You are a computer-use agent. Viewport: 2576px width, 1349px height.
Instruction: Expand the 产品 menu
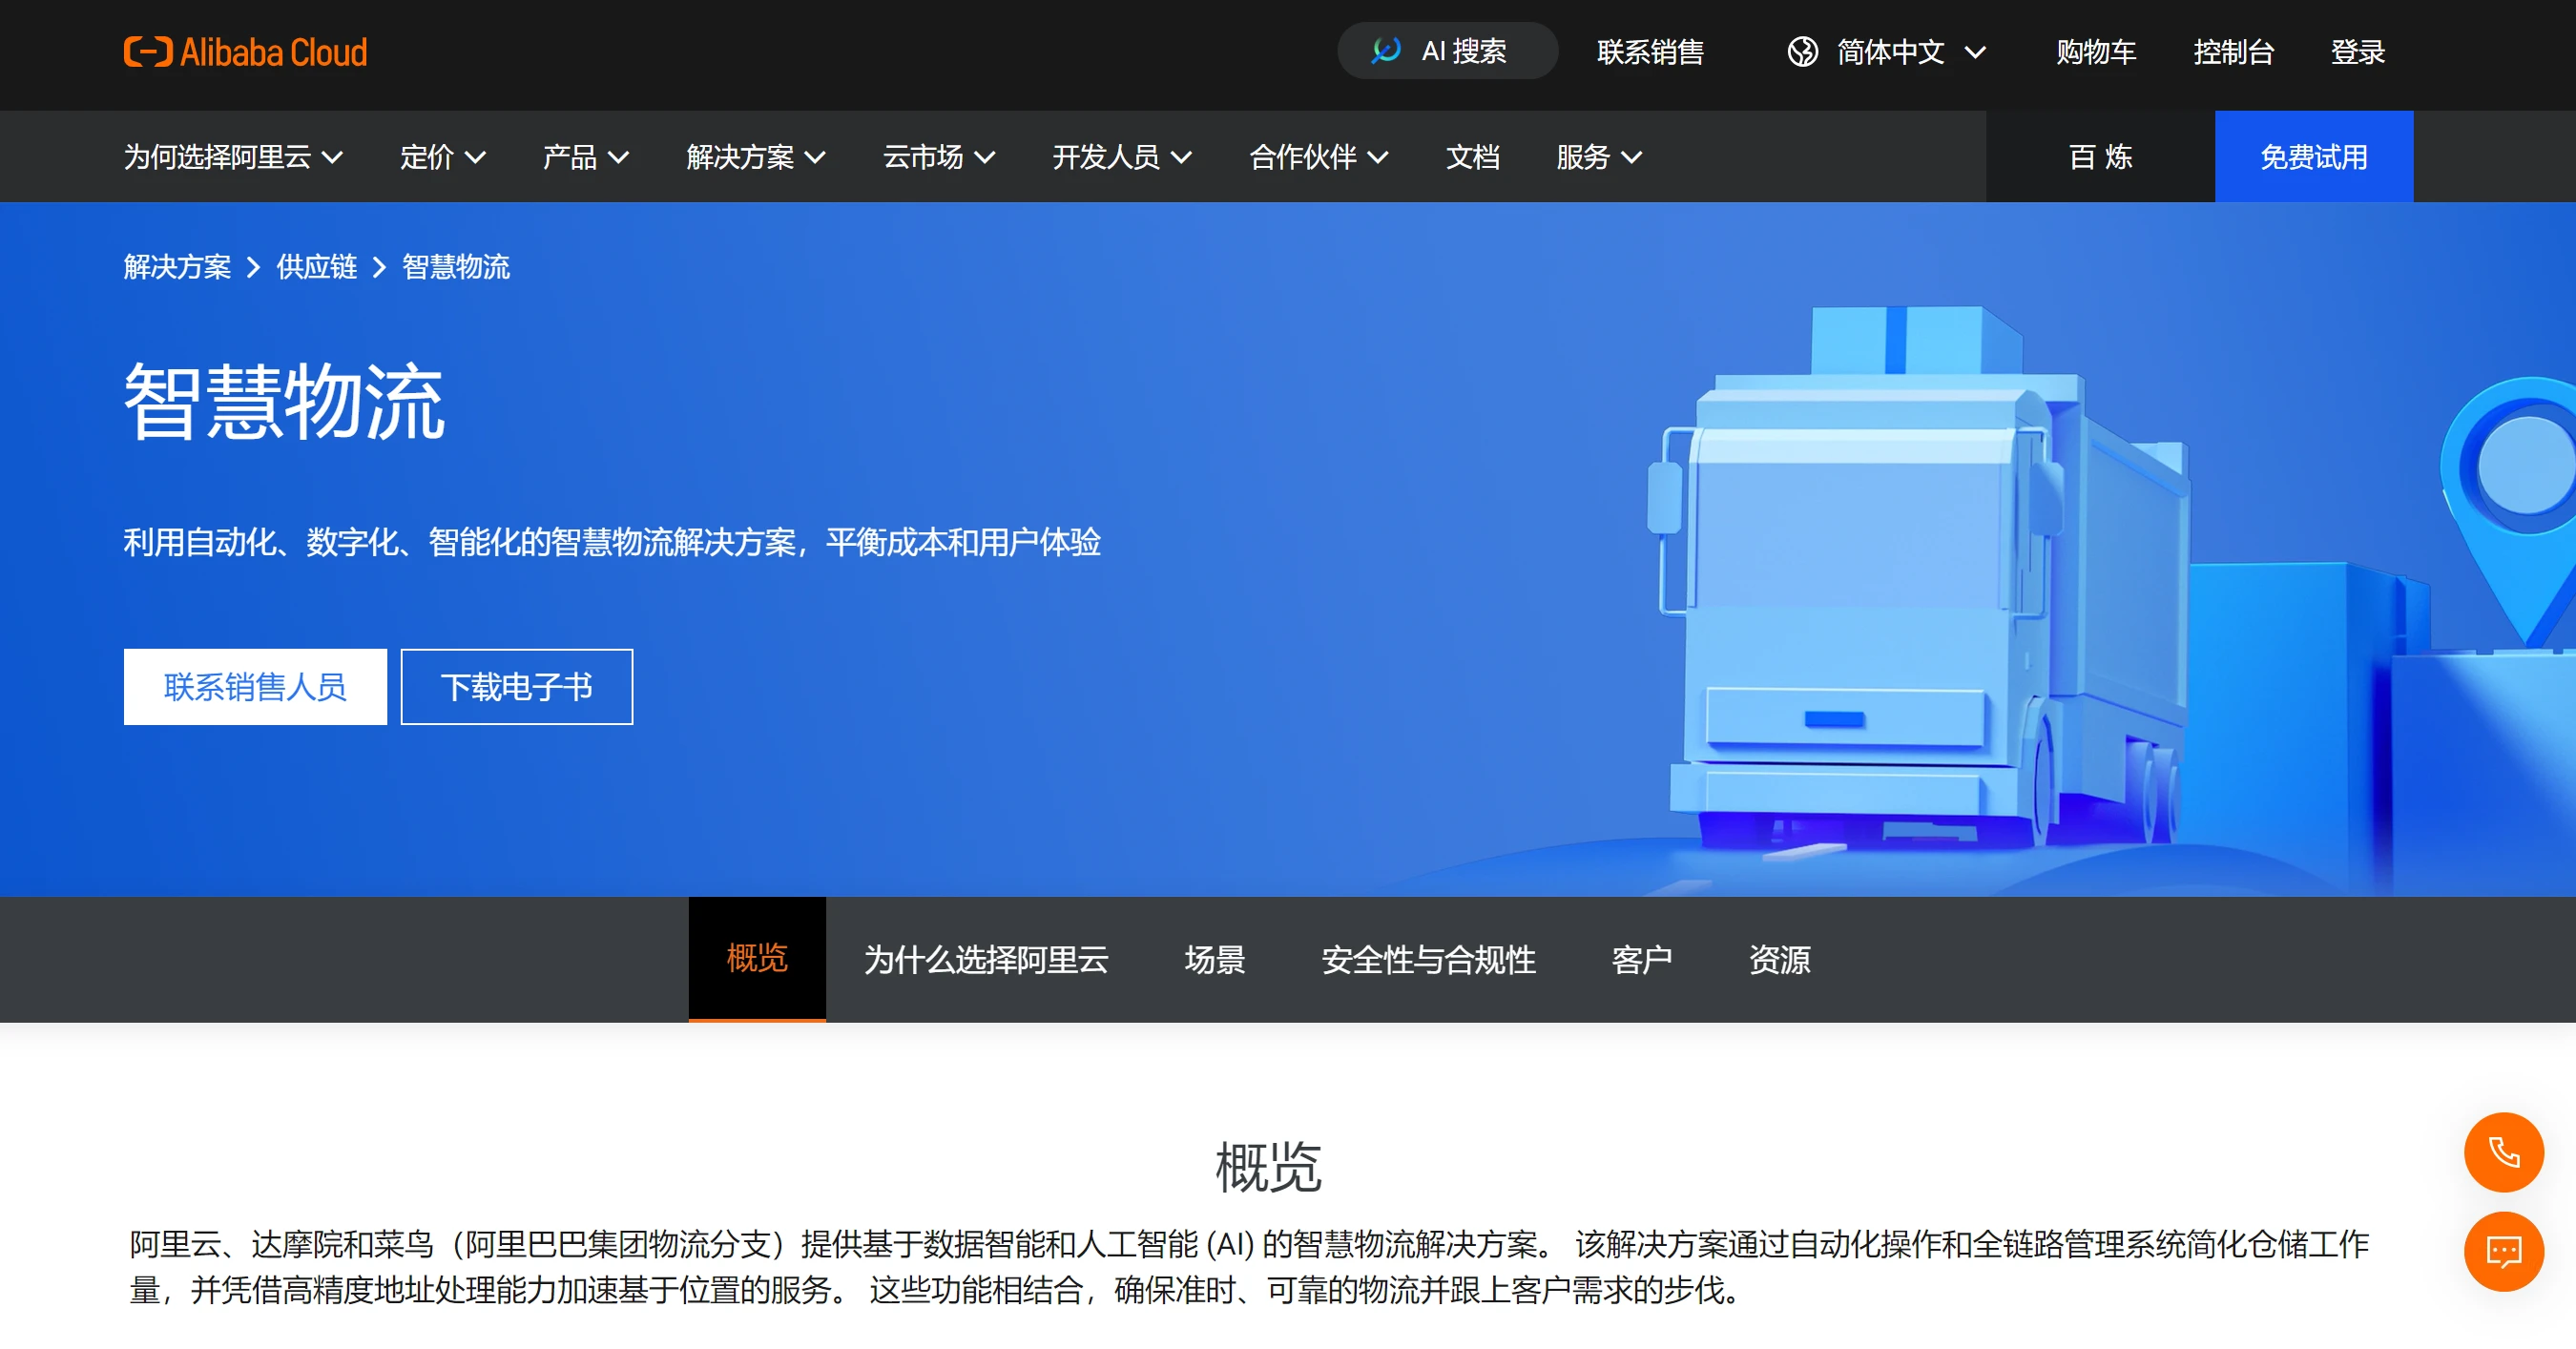pos(585,157)
